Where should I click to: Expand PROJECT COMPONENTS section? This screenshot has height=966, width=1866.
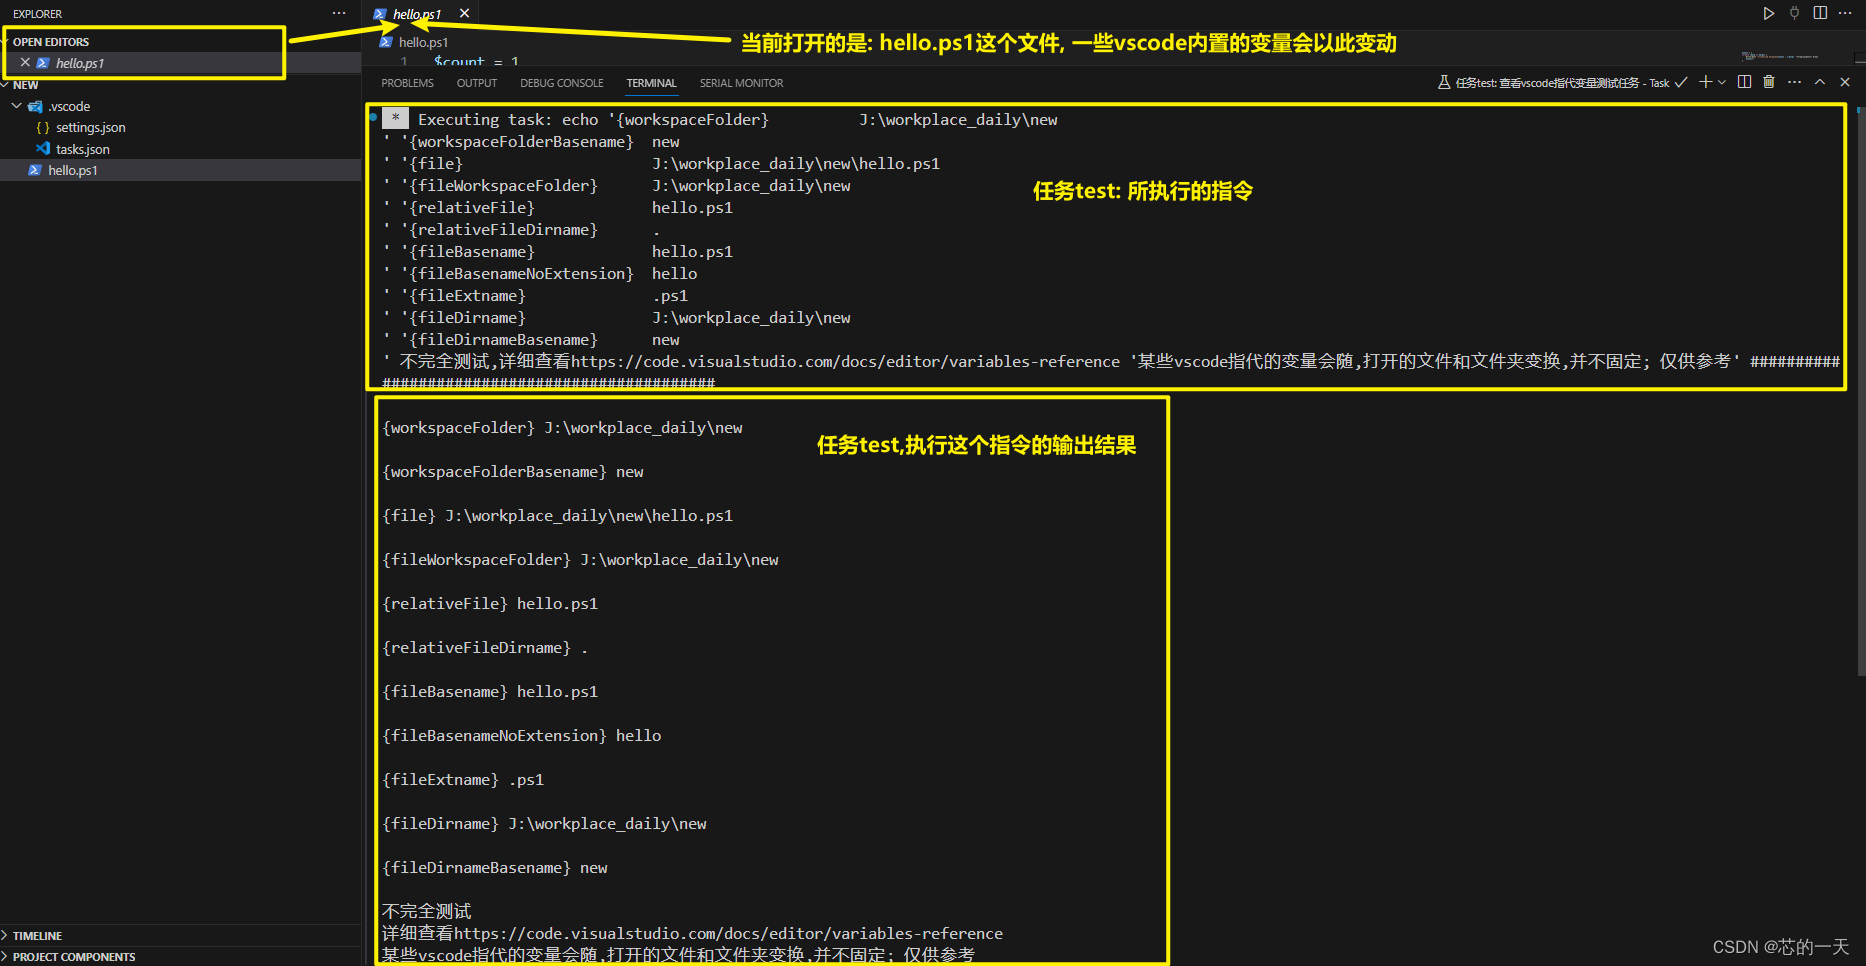(x=74, y=957)
